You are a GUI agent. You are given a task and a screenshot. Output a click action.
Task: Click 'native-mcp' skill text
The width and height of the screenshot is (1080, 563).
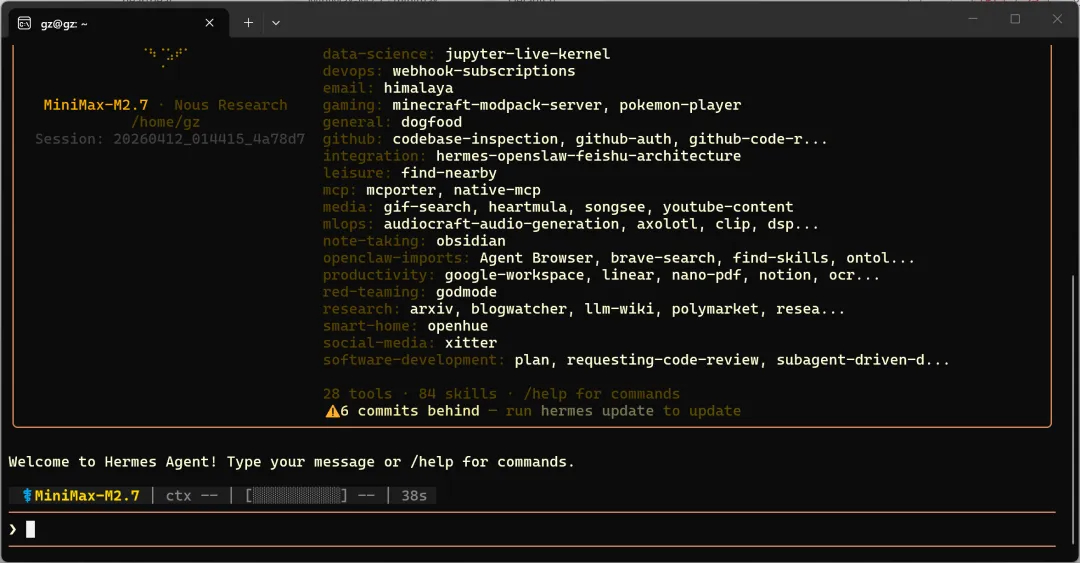click(497, 190)
